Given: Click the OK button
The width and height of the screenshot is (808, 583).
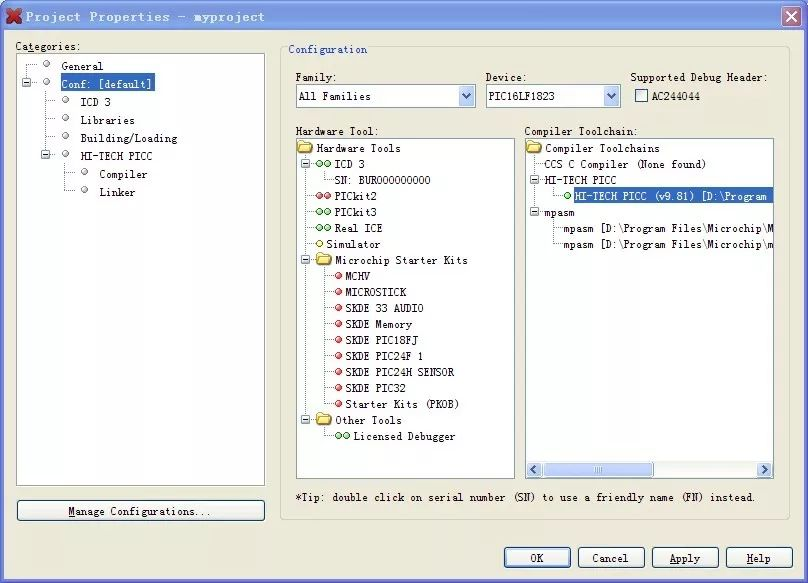Looking at the screenshot, I should (537, 558).
